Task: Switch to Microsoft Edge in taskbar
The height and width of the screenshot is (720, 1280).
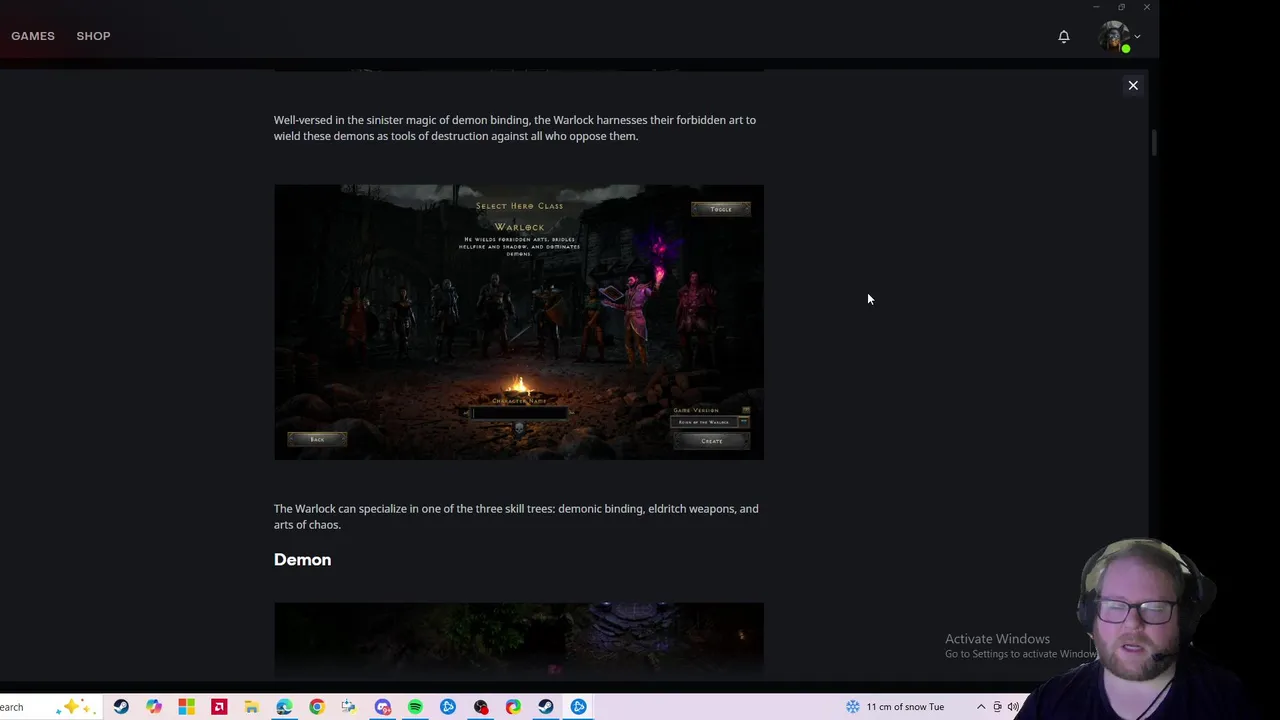Action: click(x=284, y=707)
